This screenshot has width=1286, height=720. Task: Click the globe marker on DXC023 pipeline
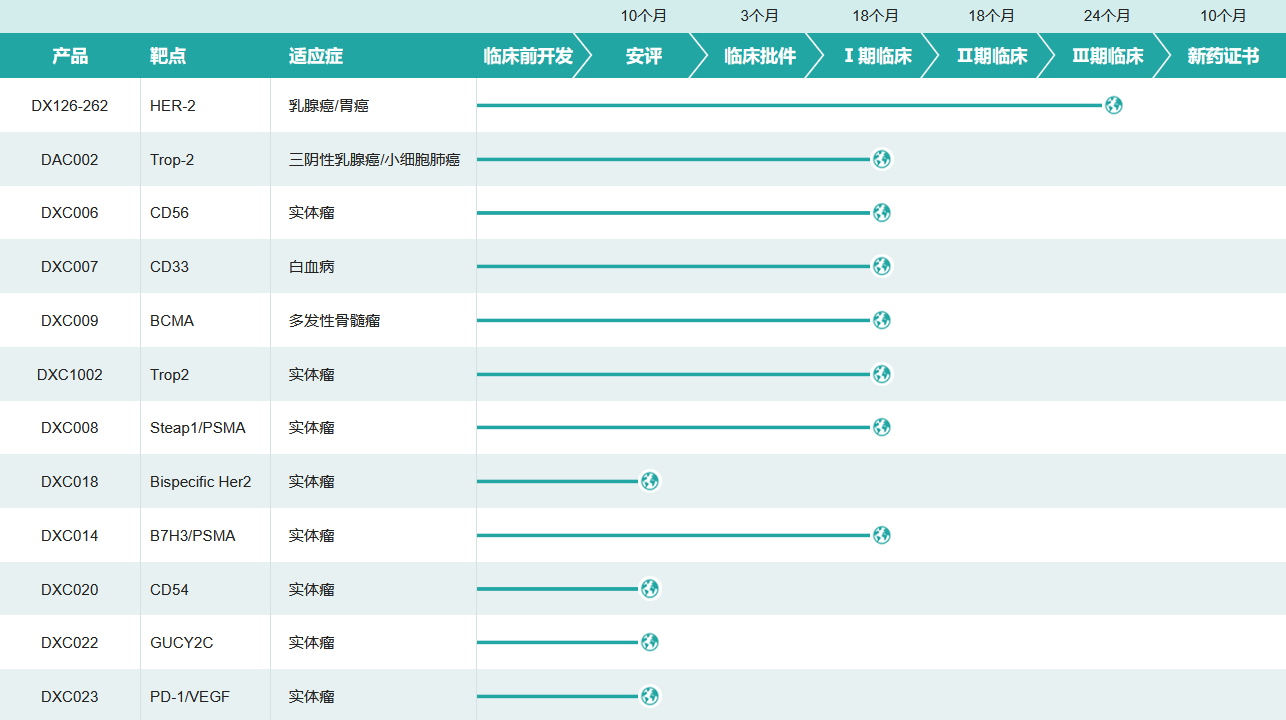[x=650, y=696]
